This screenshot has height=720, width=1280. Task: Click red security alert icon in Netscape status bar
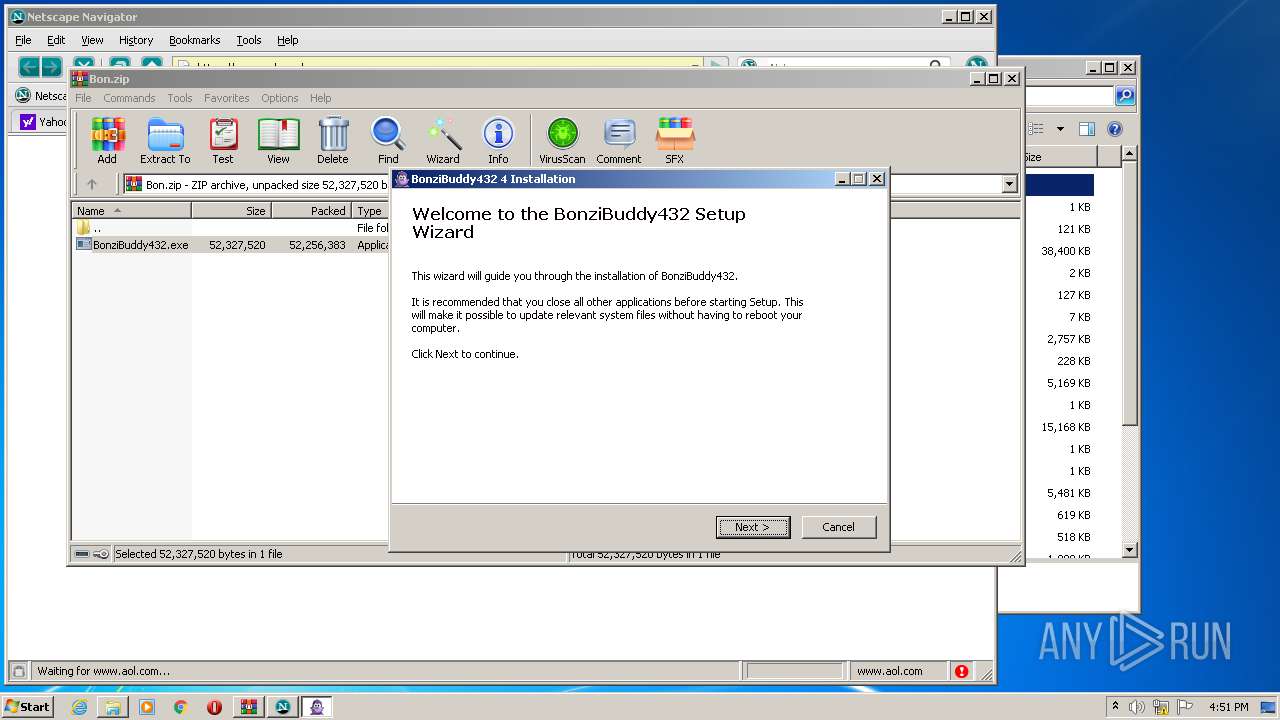point(961,671)
